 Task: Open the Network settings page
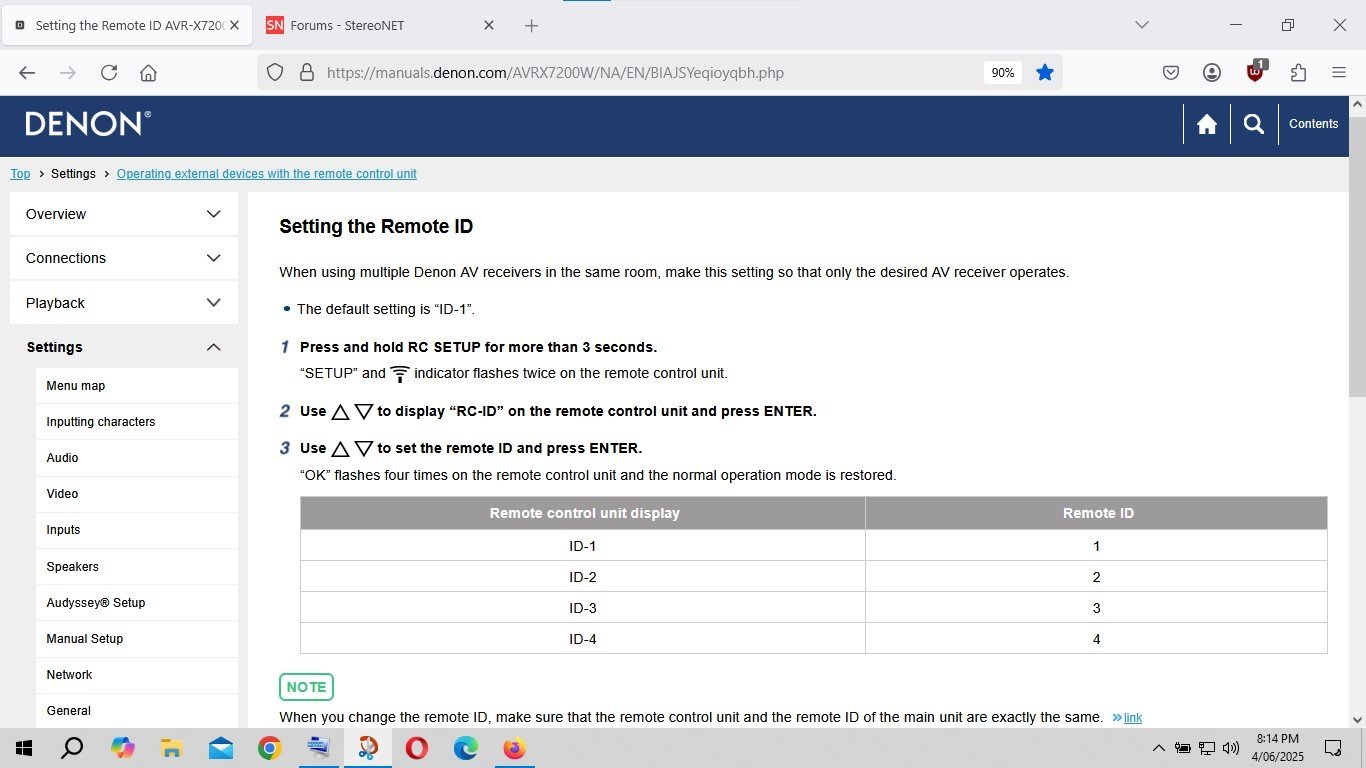137,675
